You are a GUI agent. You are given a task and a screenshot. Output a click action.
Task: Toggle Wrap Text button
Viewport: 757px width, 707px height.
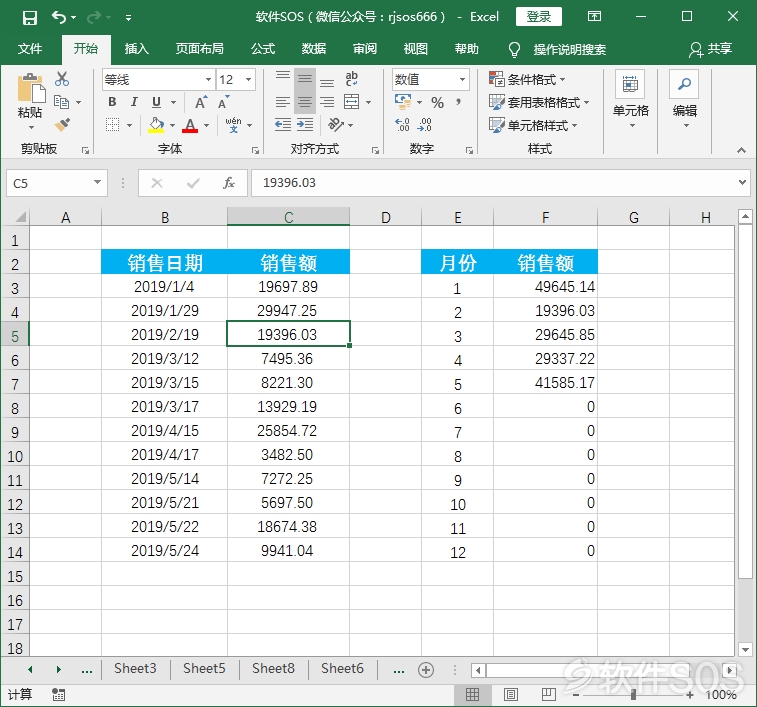pyautogui.click(x=351, y=79)
